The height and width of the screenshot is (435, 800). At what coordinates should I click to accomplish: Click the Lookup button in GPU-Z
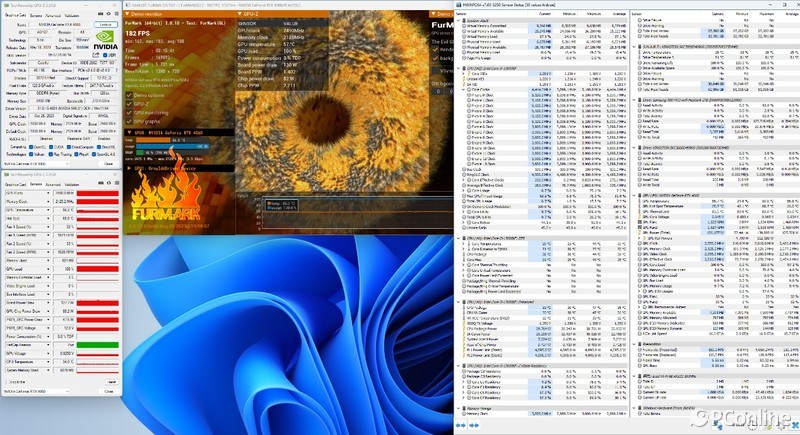point(106,24)
